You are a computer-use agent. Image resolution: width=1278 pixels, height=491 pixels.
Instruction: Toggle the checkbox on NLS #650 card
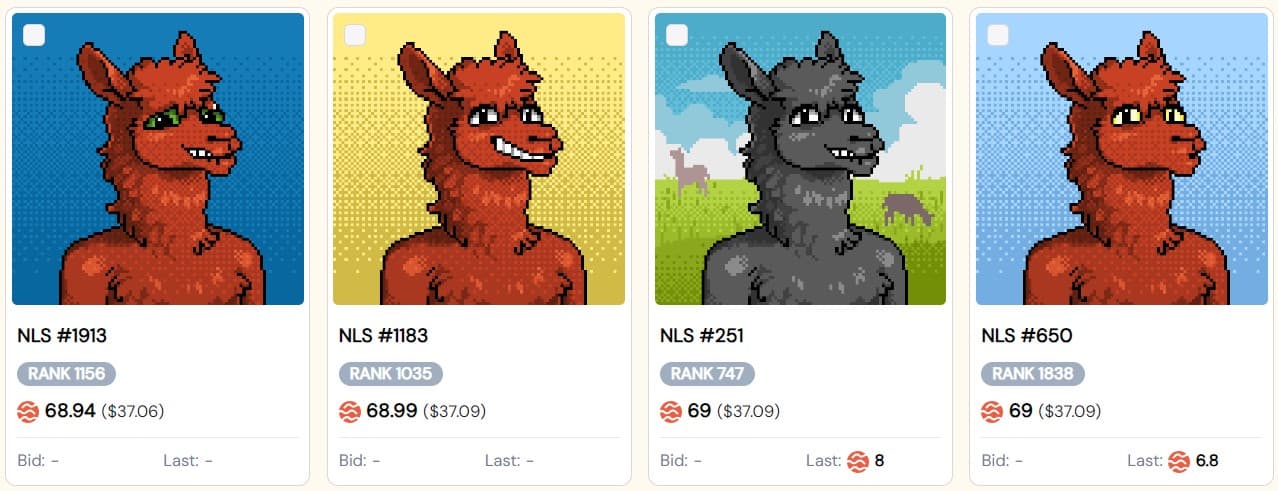[998, 35]
